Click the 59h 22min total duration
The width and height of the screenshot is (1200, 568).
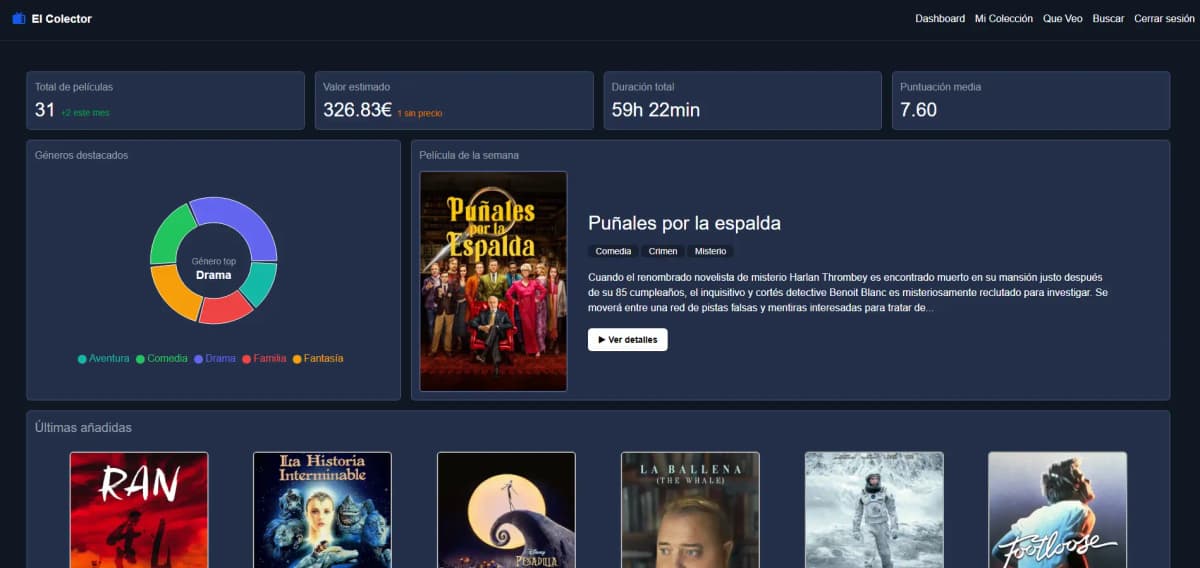(x=656, y=110)
